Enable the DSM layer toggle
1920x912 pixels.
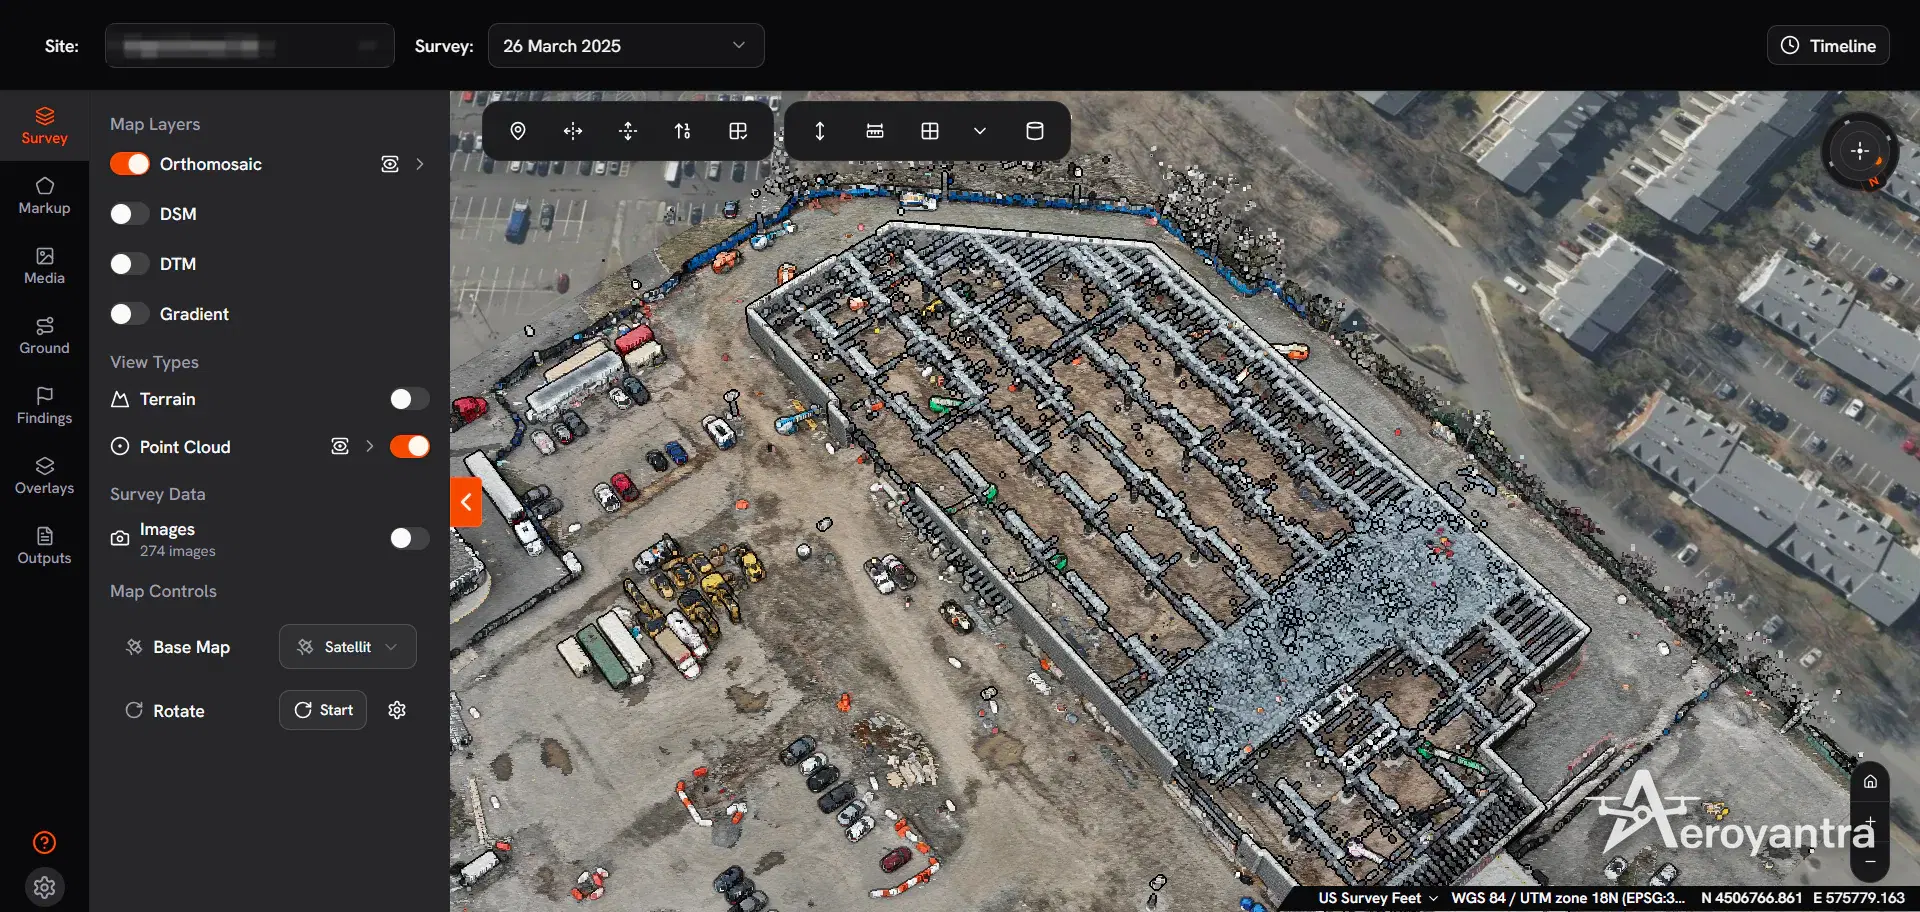tap(130, 214)
